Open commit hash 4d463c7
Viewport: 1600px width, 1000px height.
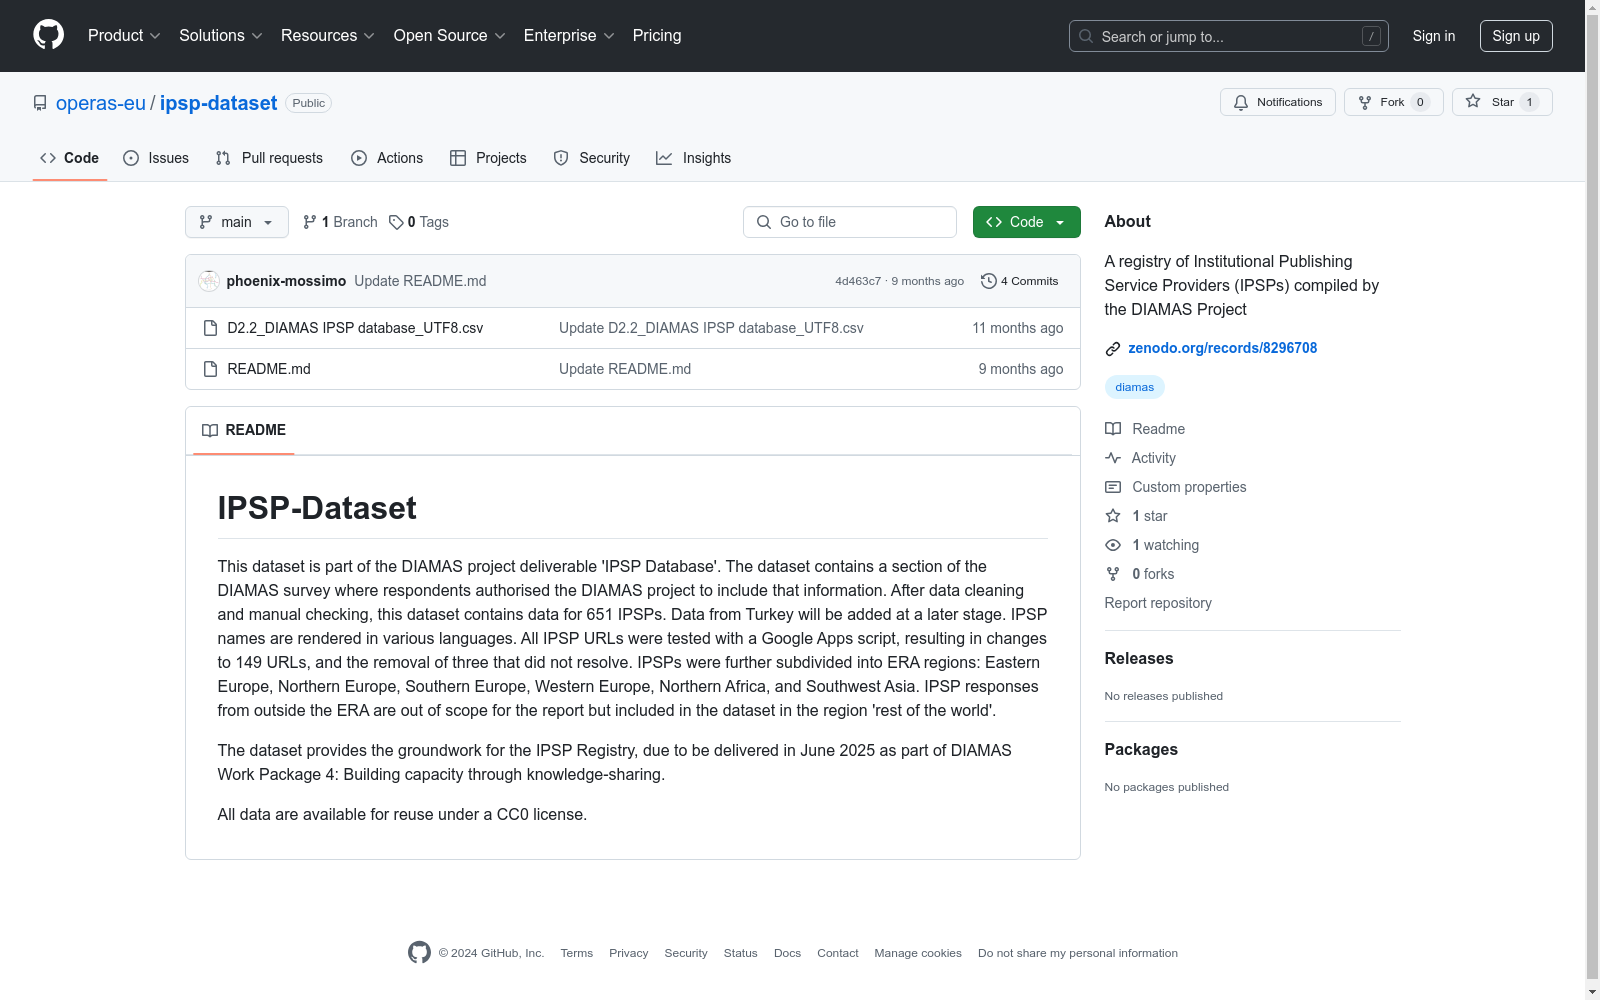tap(858, 281)
